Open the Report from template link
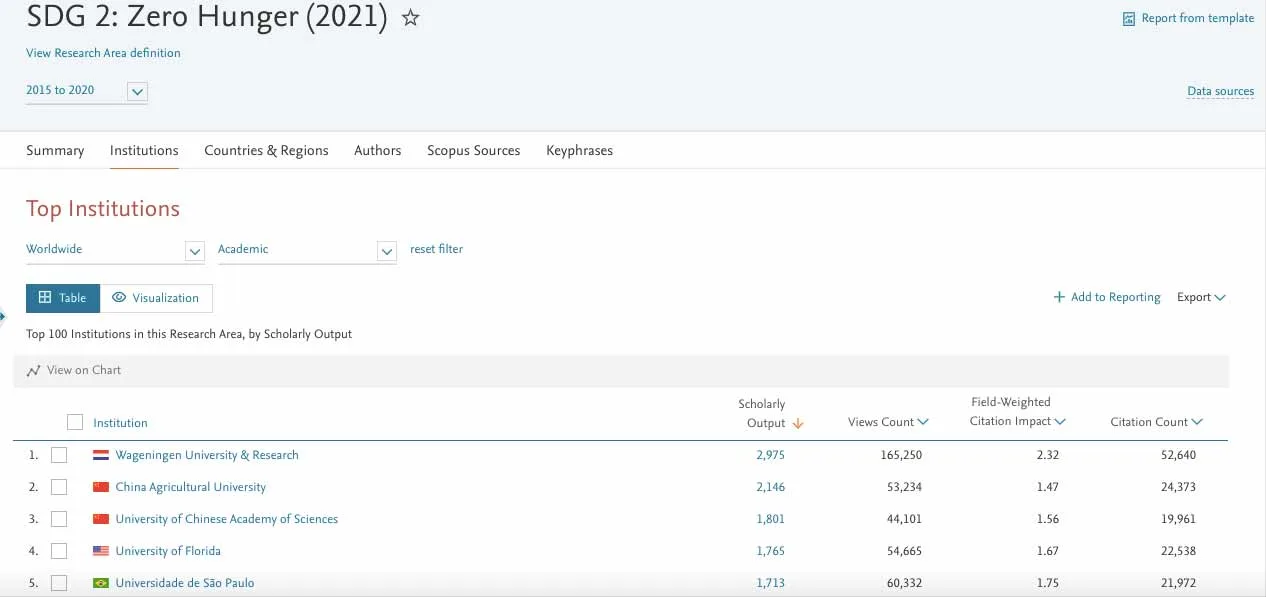This screenshot has height=597, width=1266. pyautogui.click(x=1197, y=18)
